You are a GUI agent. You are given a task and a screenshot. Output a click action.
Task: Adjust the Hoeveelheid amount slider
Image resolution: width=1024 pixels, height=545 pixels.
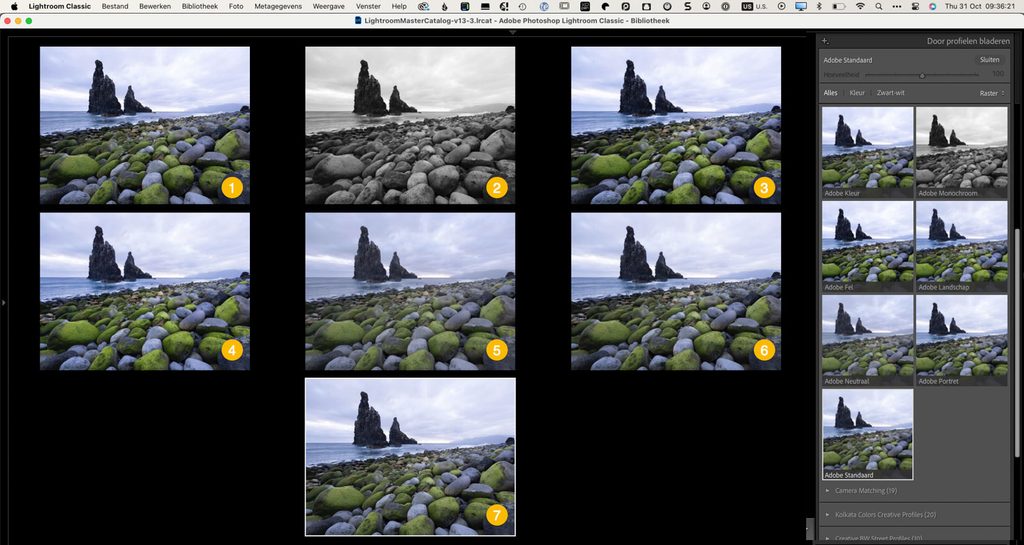tap(921, 75)
